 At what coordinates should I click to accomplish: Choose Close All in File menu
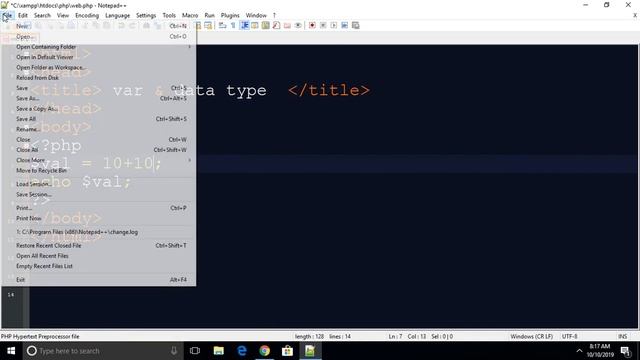[x=99, y=150]
